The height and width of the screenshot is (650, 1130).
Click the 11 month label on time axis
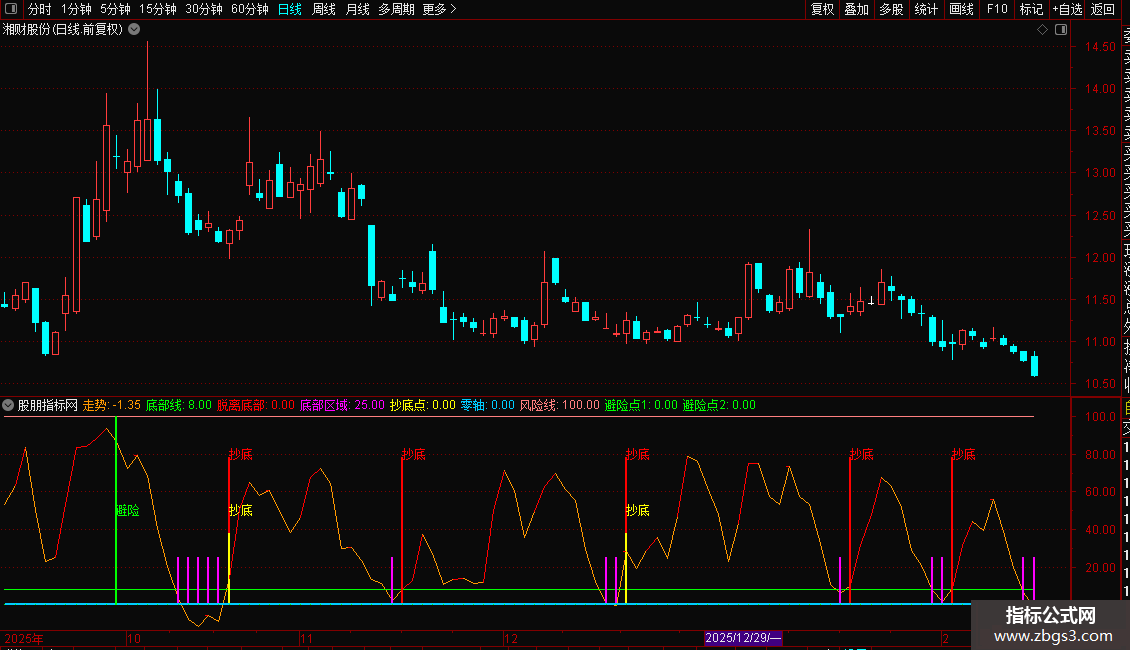tap(306, 638)
